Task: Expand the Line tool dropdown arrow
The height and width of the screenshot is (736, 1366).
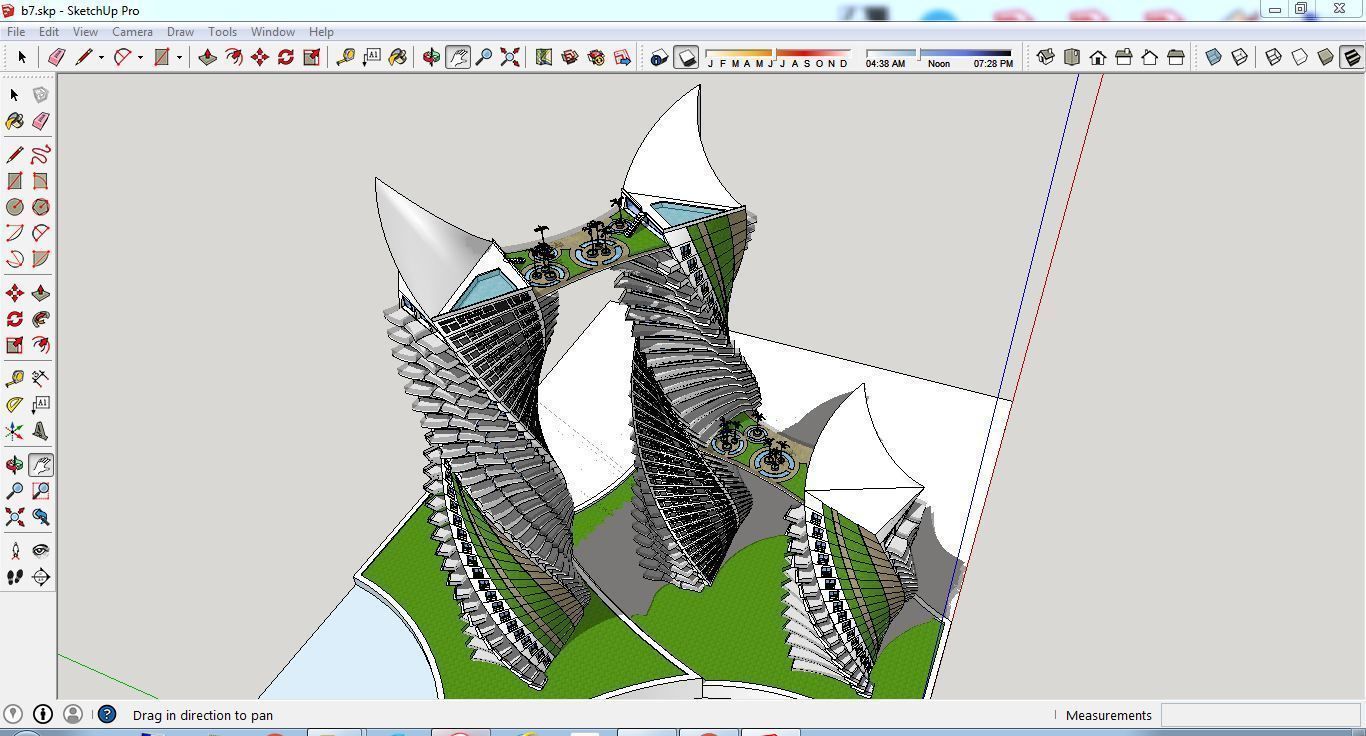Action: coord(101,58)
